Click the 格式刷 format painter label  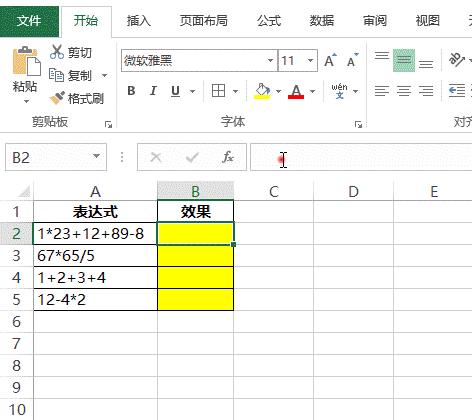click(x=86, y=98)
